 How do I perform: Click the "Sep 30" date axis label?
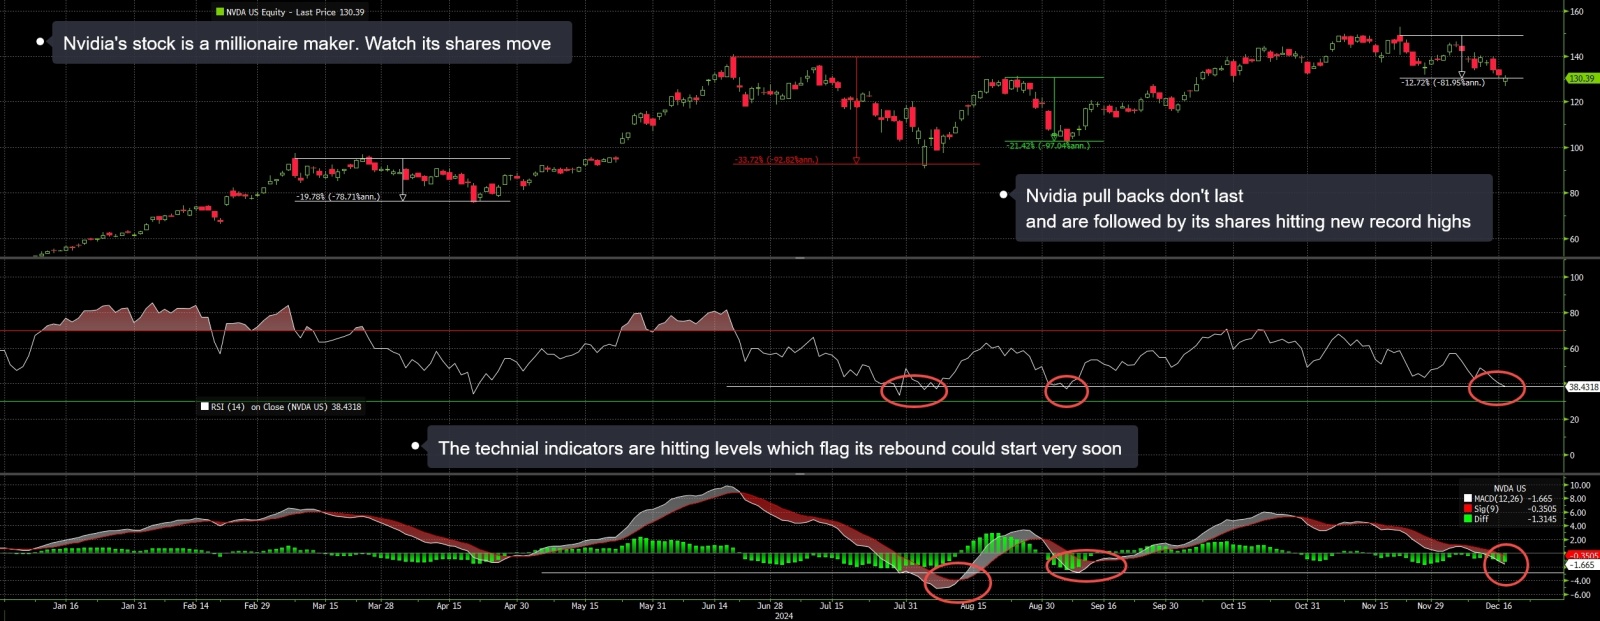pyautogui.click(x=1166, y=606)
